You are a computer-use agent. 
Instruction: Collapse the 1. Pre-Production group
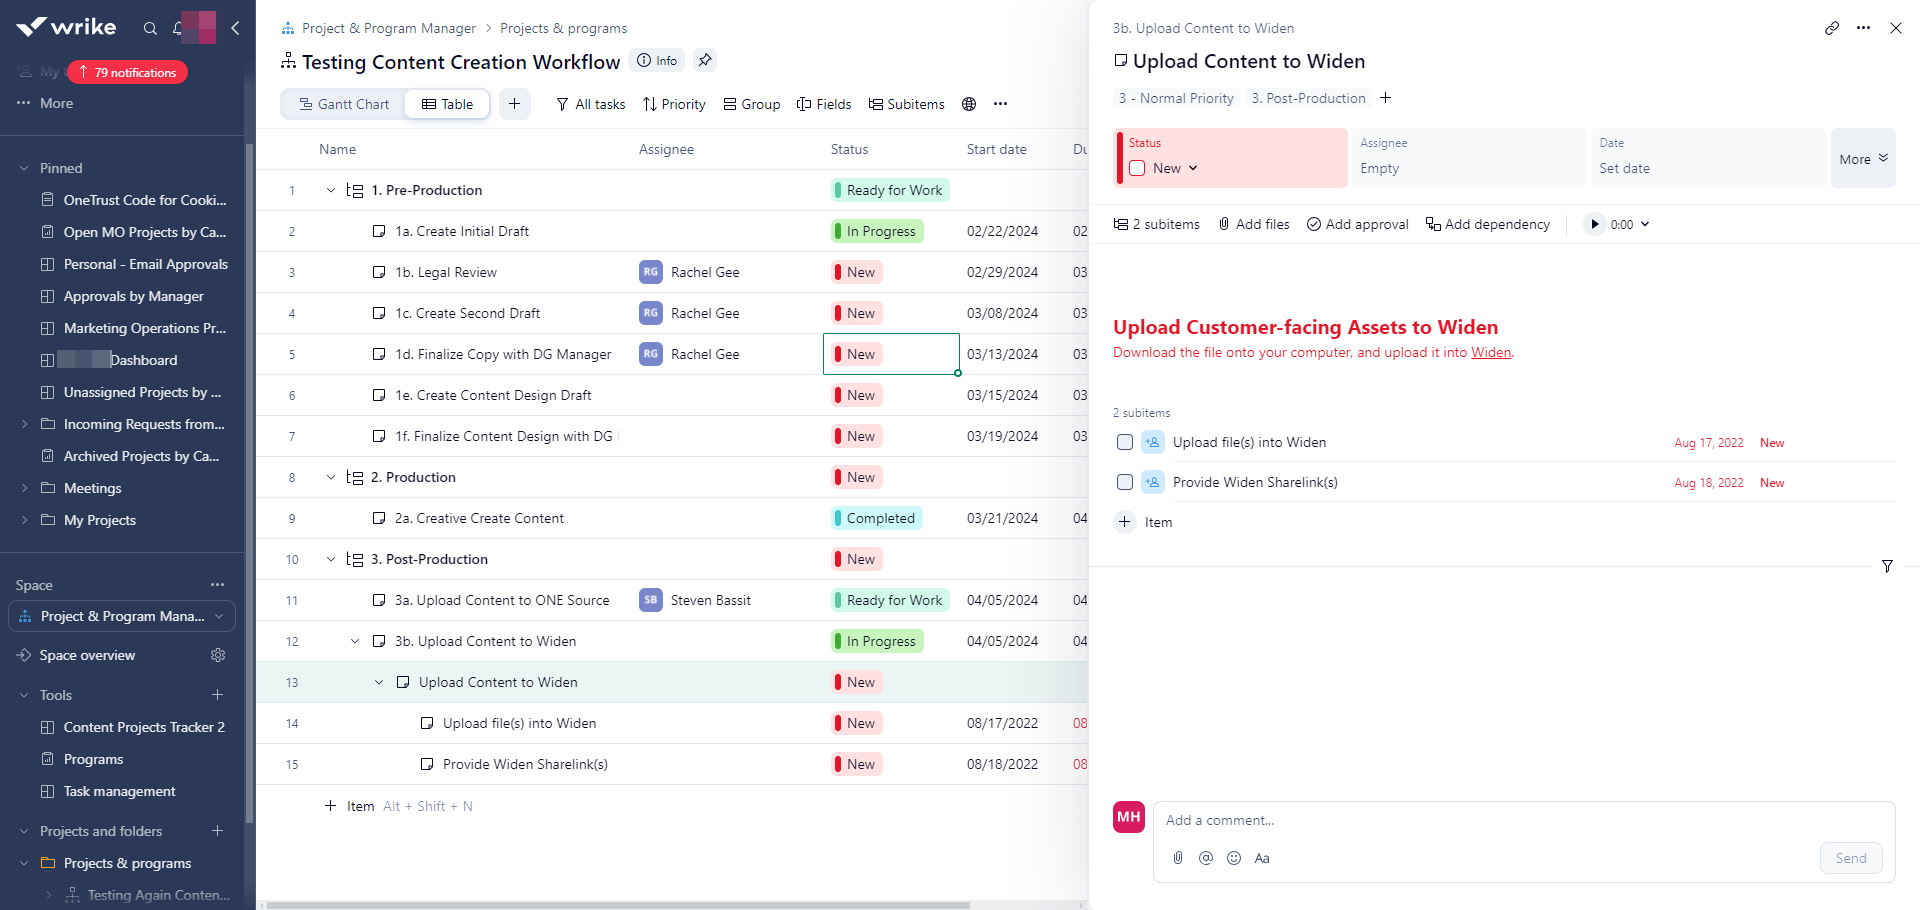(x=331, y=190)
